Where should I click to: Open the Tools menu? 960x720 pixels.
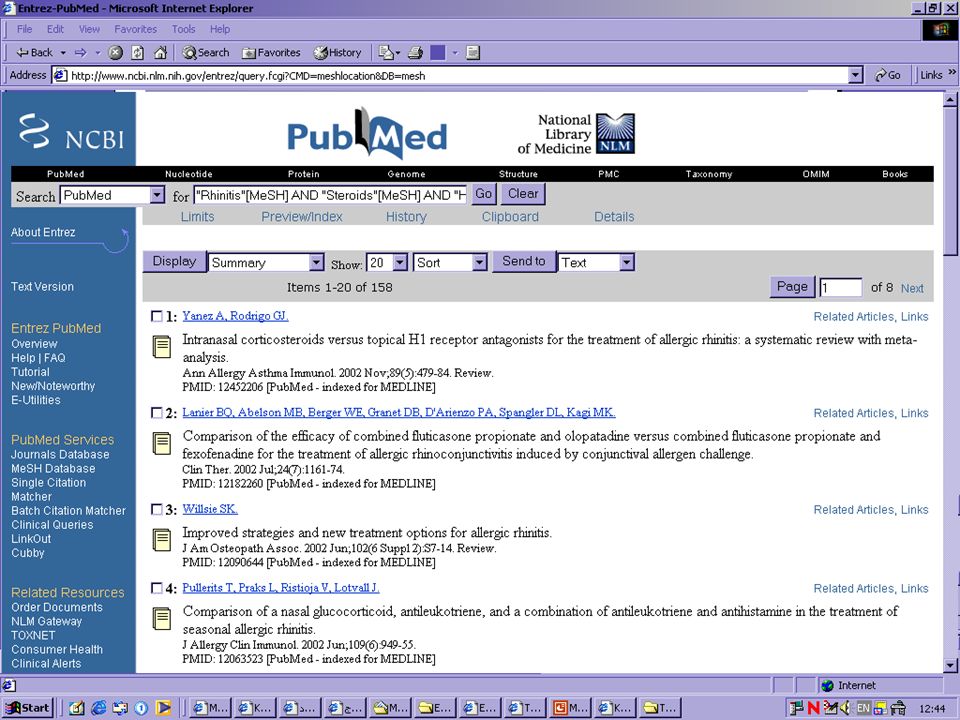click(183, 29)
